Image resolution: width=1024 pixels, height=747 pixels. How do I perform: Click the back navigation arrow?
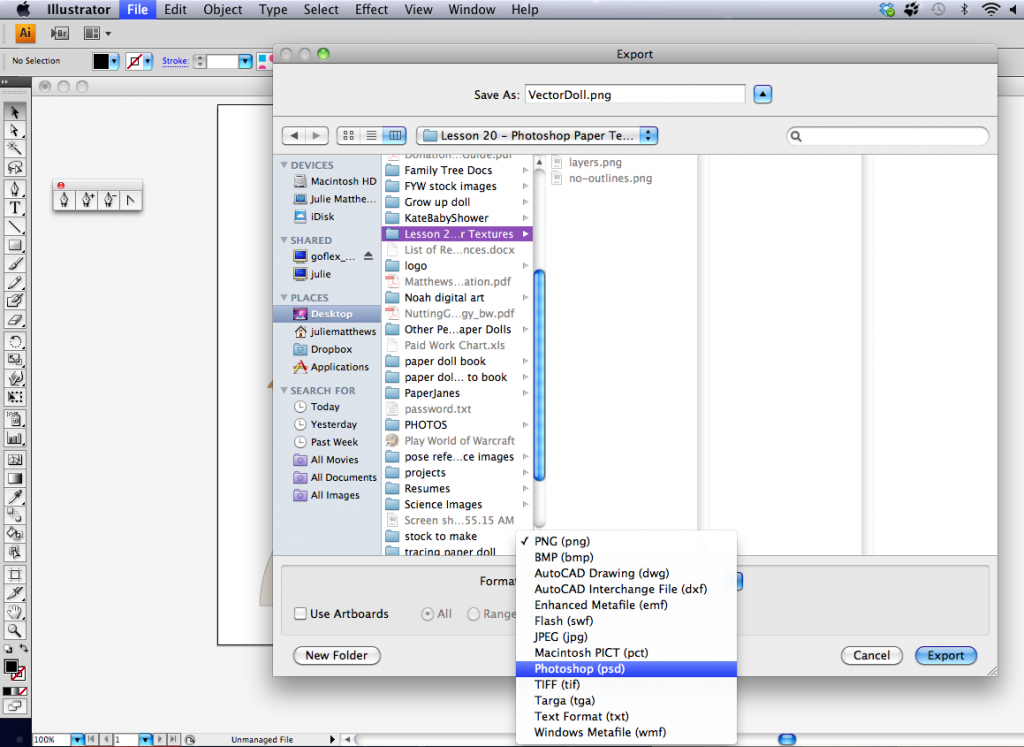(x=294, y=136)
